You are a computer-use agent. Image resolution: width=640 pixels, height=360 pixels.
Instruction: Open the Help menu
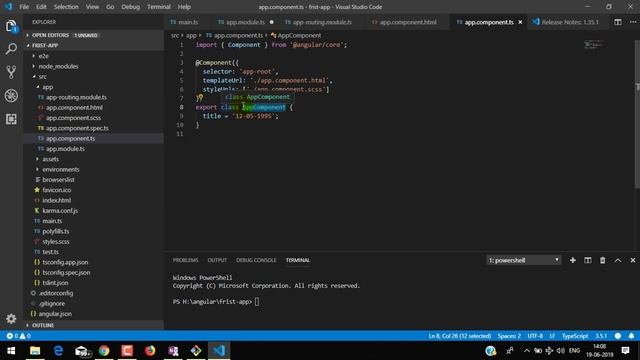[x=184, y=7]
